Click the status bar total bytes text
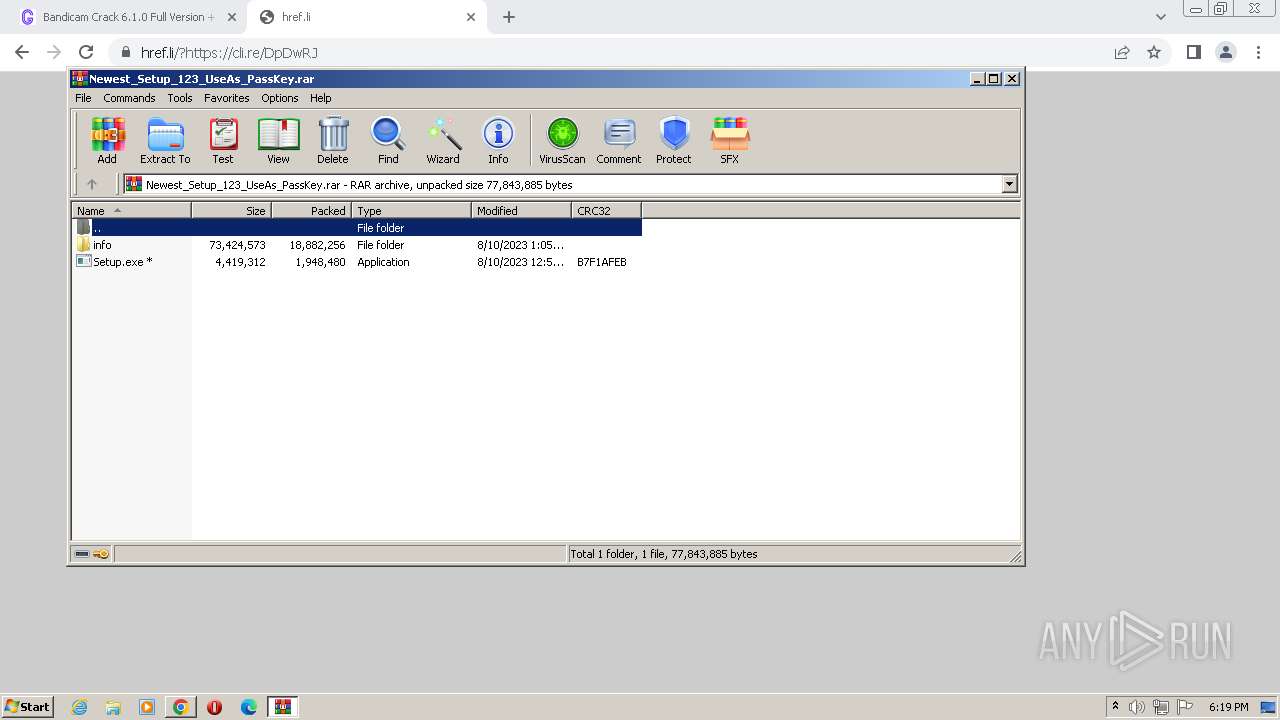 coord(664,554)
